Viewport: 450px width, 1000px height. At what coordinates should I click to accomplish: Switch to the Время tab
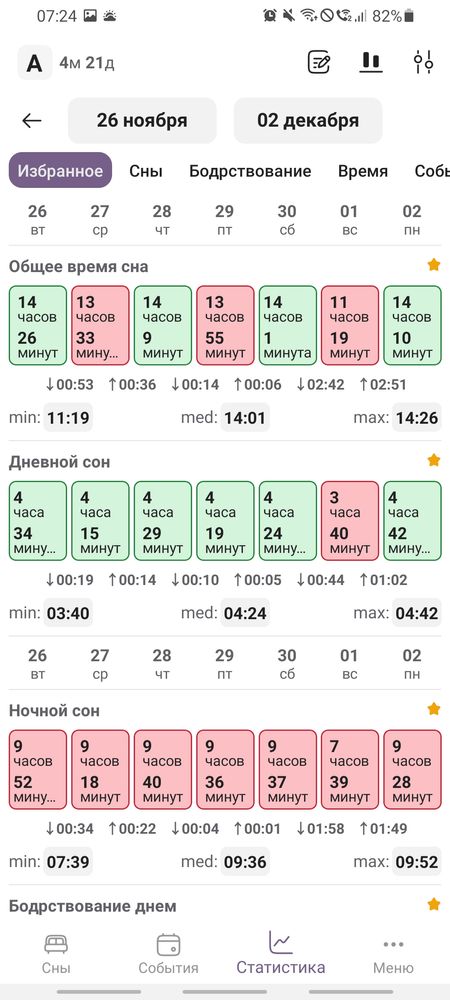tap(363, 171)
